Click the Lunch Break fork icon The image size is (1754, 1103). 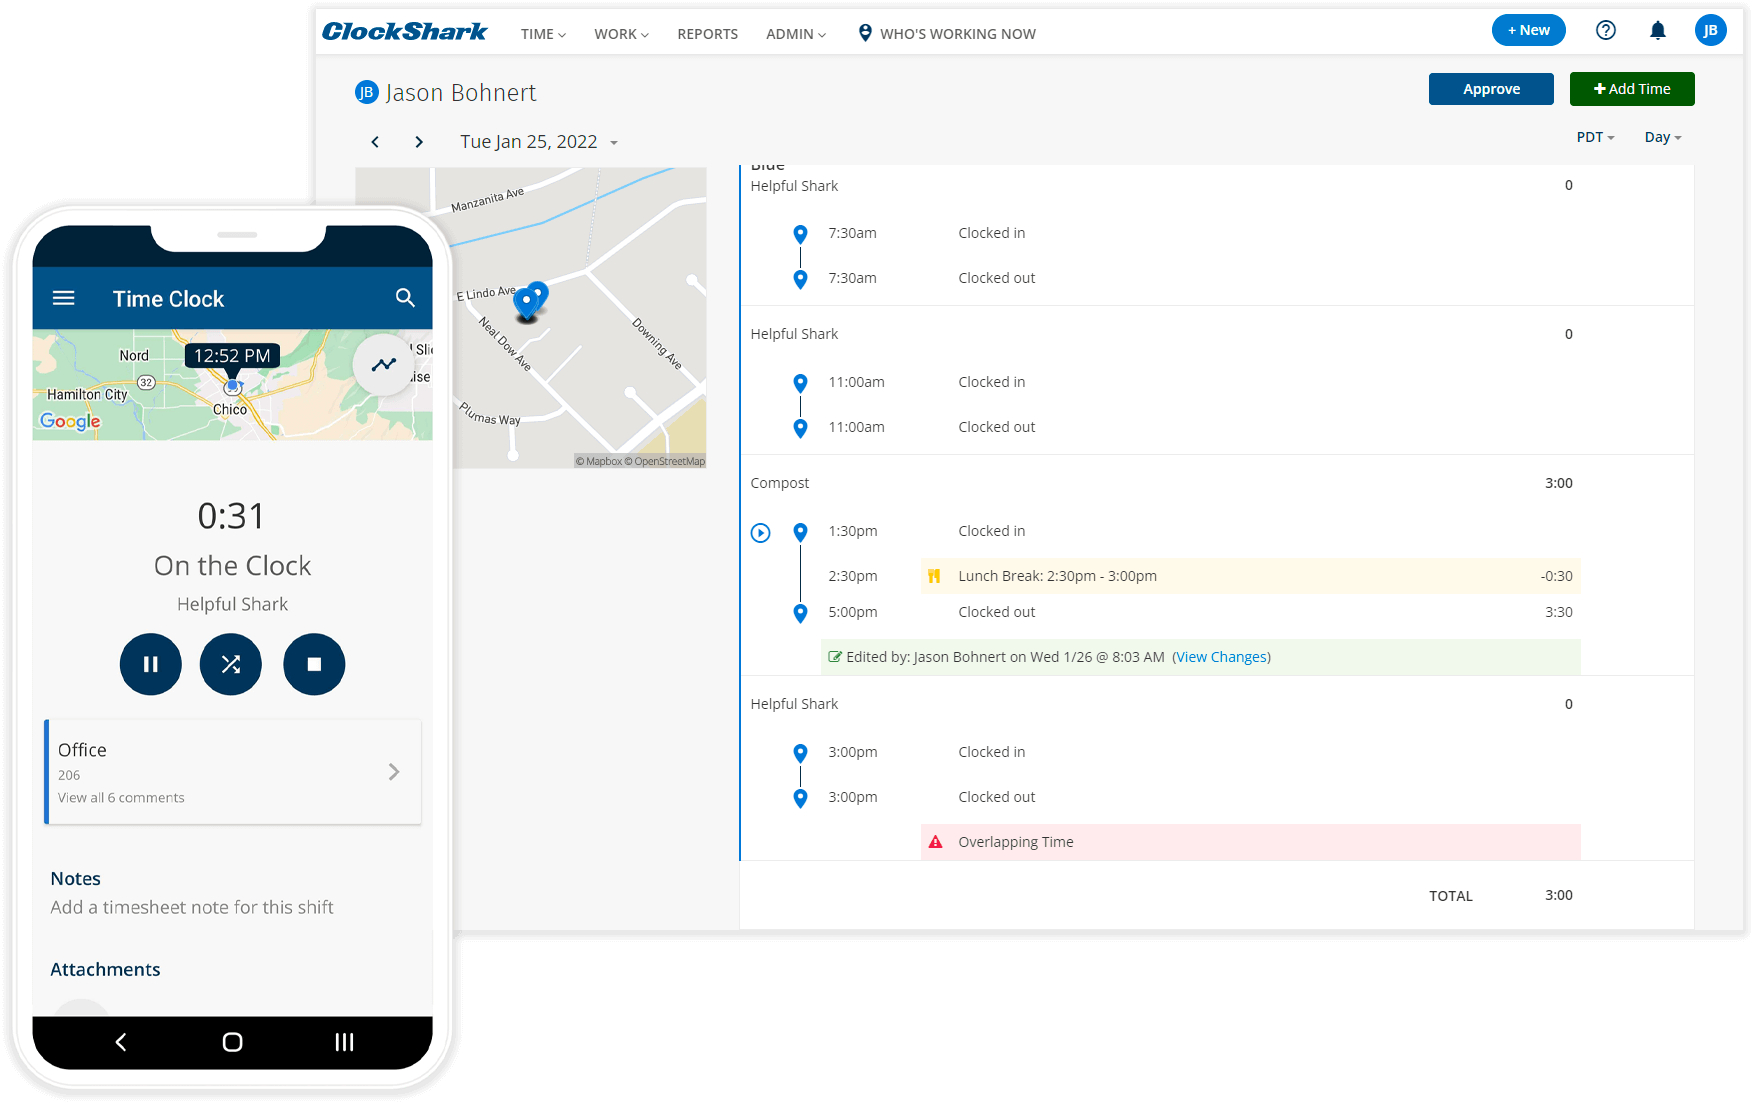(934, 576)
